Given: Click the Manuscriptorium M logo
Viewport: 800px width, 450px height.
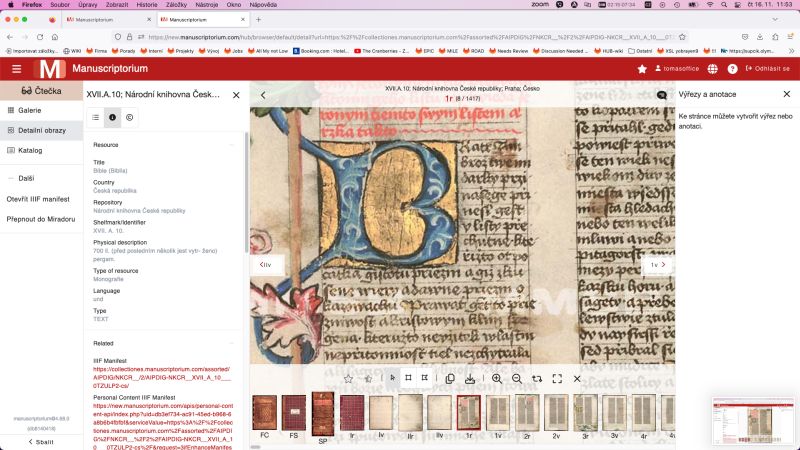Looking at the screenshot, I should (x=49, y=69).
